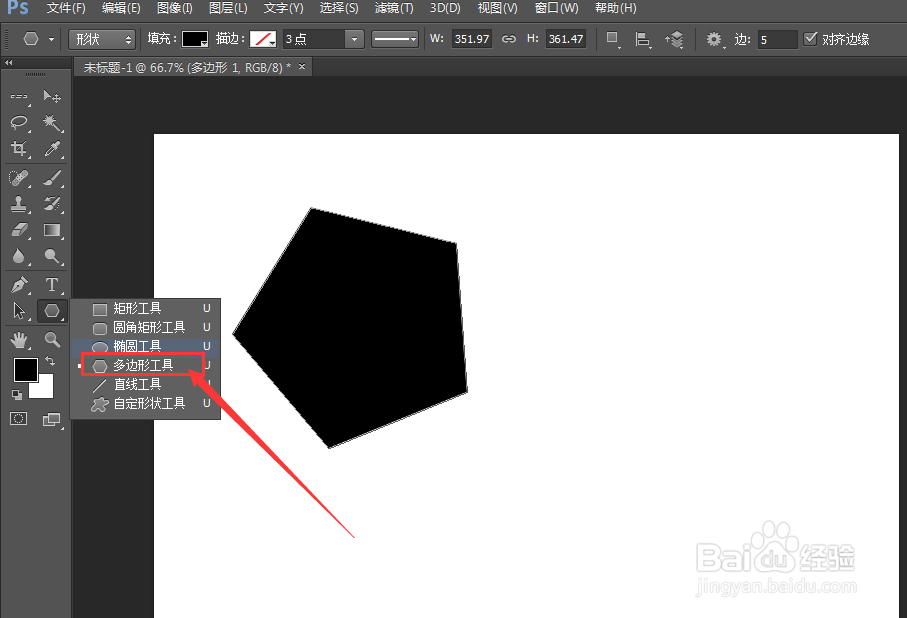Select the Rectangular Marquee tool
The image size is (907, 618).
click(x=19, y=96)
